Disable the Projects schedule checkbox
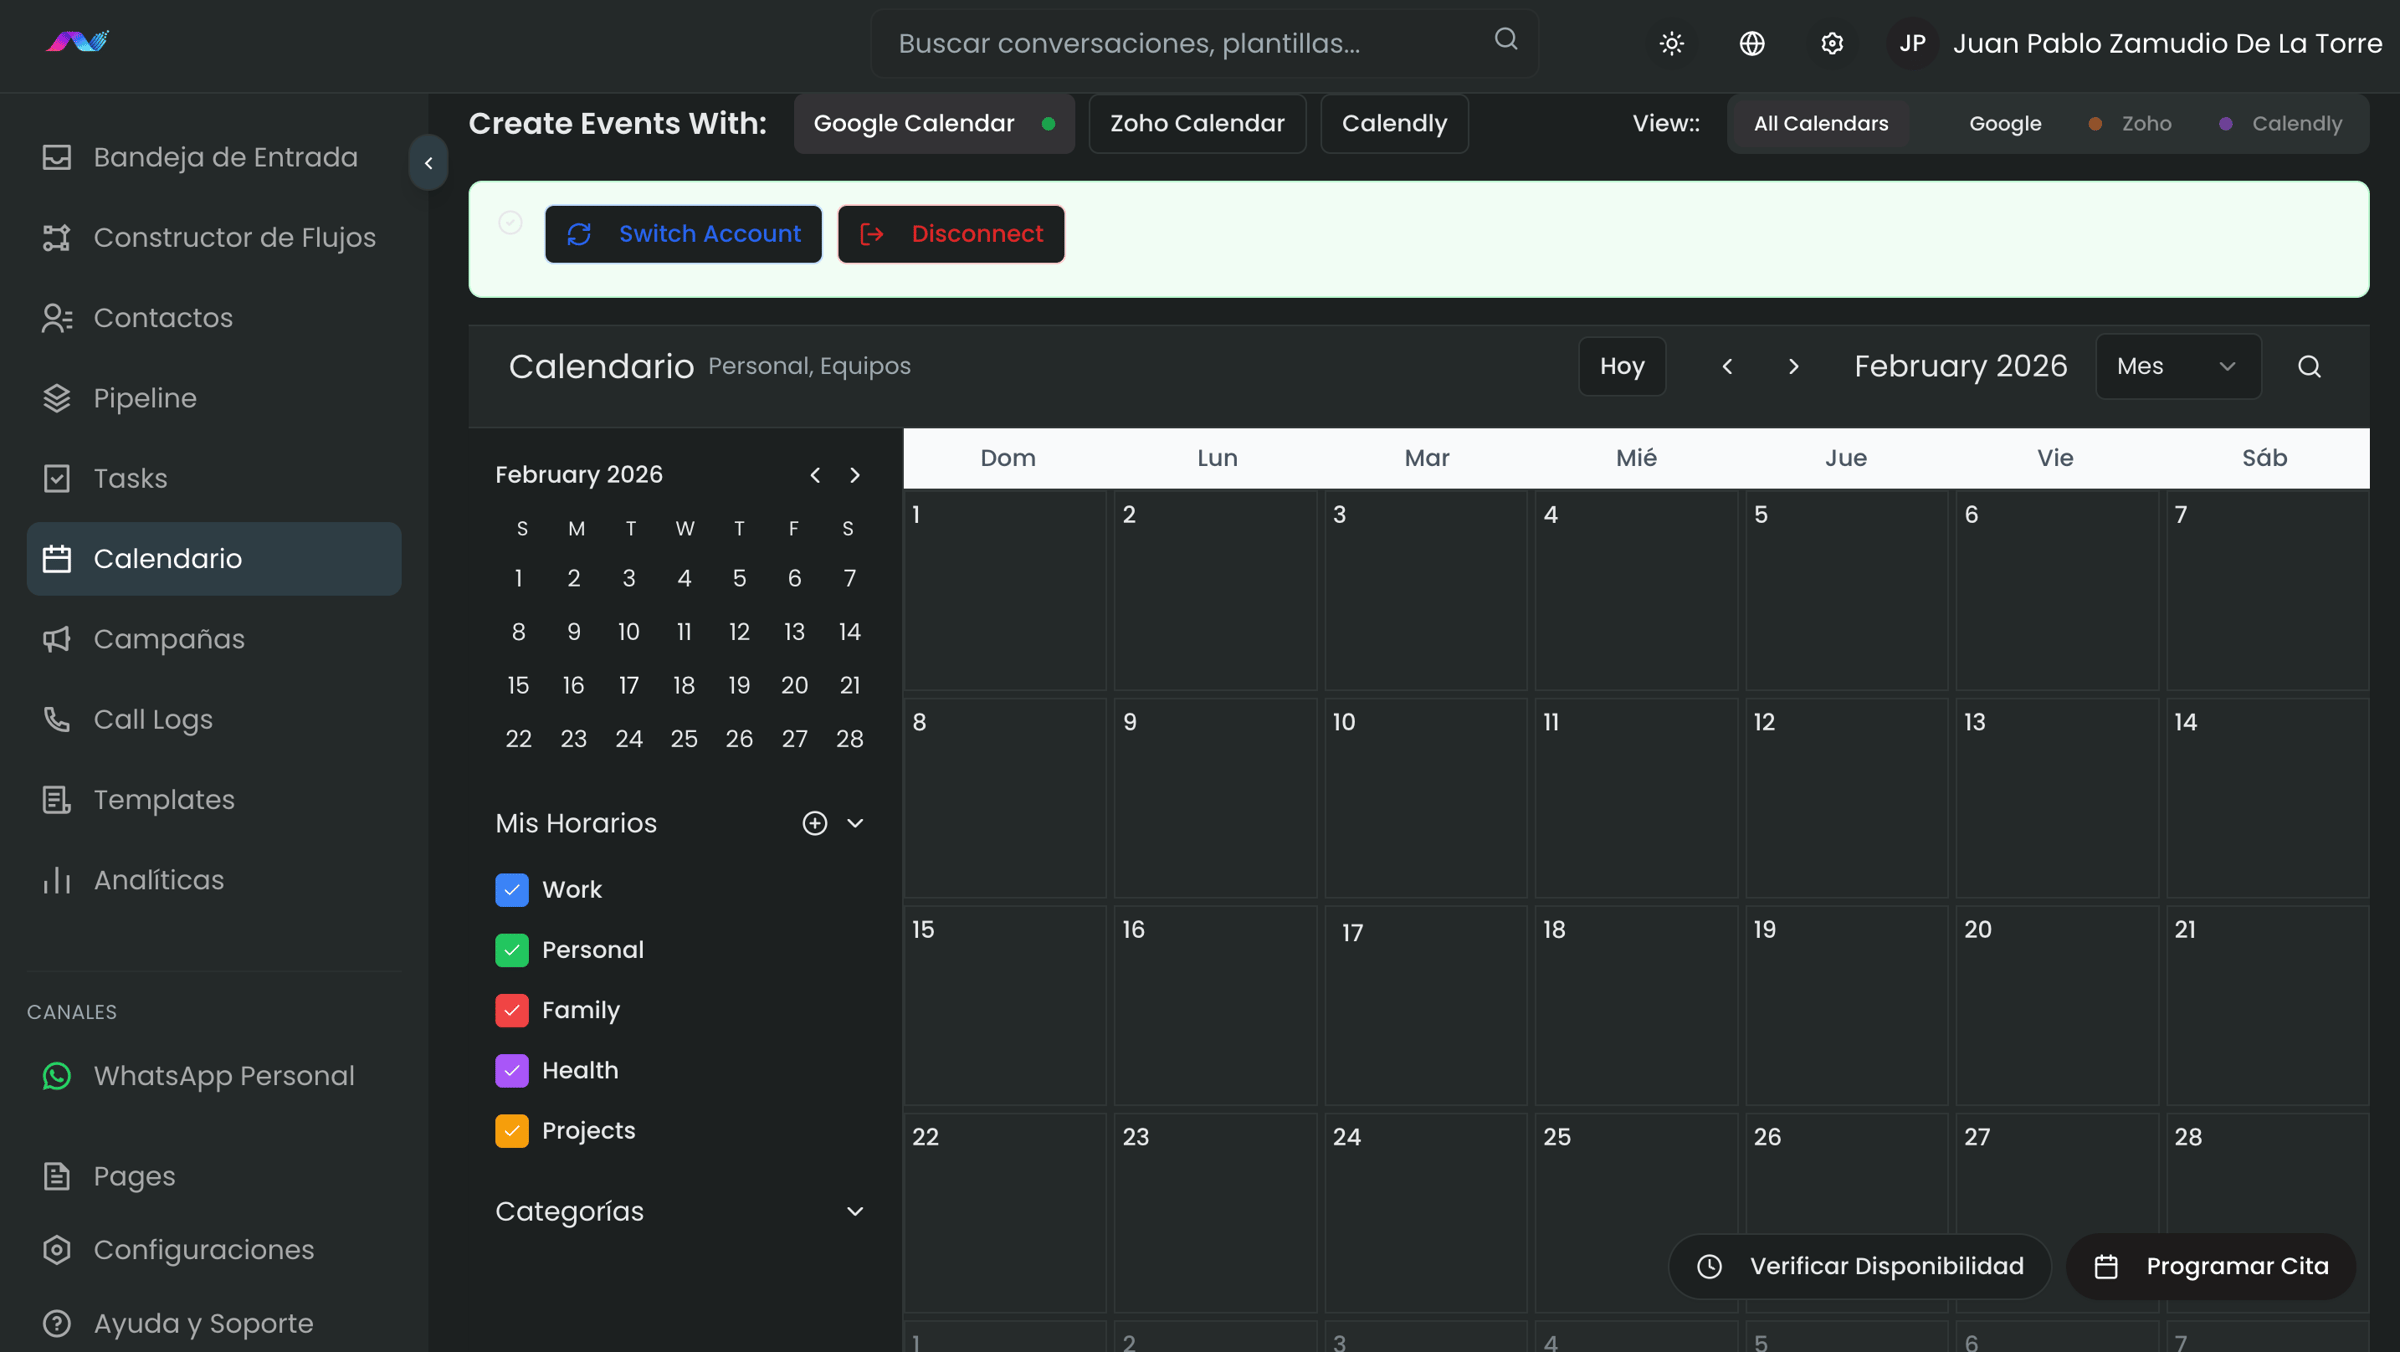This screenshot has width=2400, height=1352. (x=512, y=1131)
